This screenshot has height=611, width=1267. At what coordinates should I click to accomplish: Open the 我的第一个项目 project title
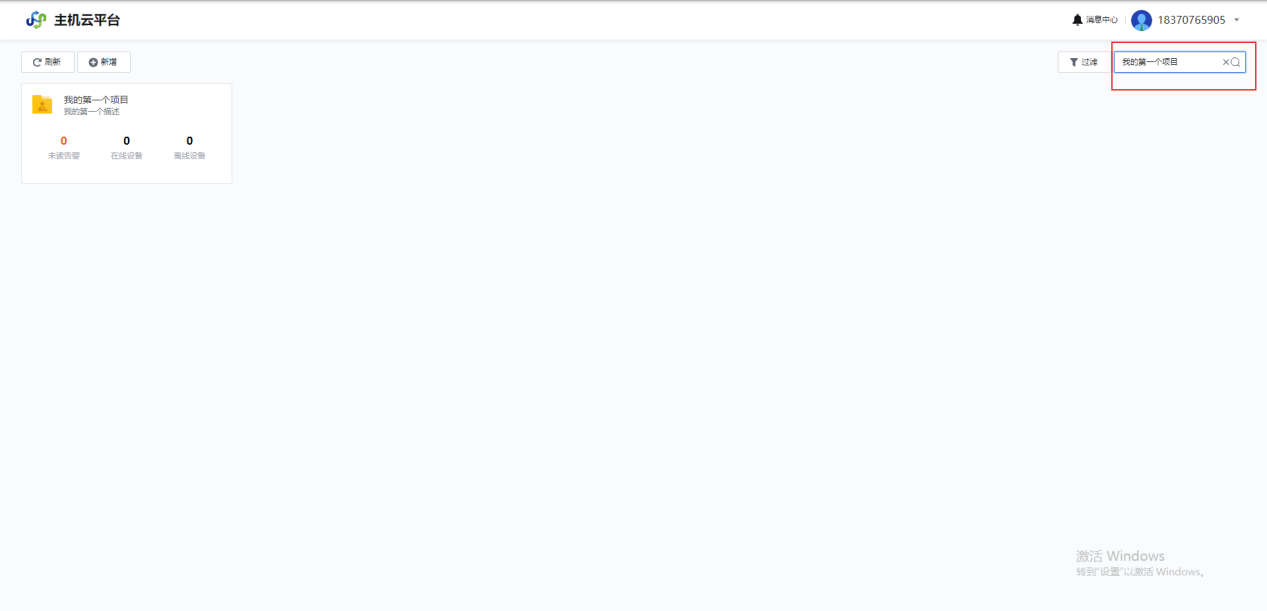click(x=96, y=100)
